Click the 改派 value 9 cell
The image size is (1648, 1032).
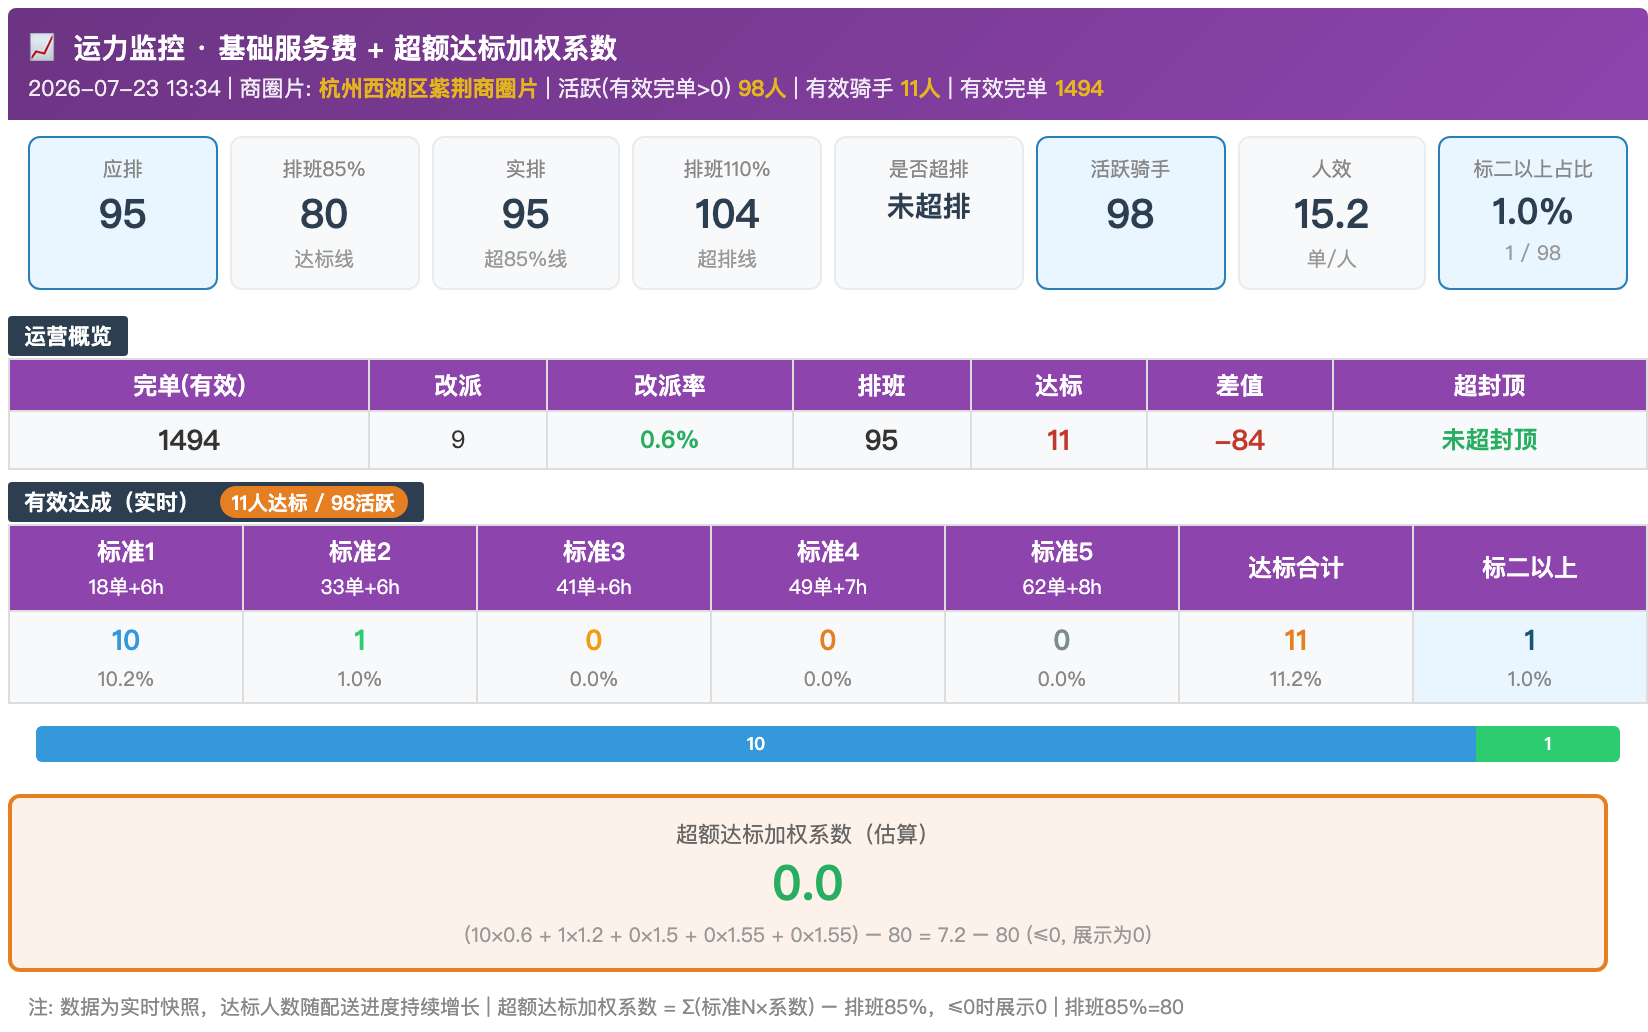tap(458, 440)
